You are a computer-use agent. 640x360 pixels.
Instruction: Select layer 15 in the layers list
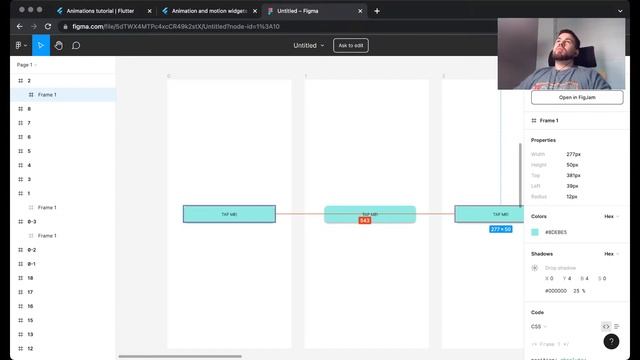[x=63, y=320]
